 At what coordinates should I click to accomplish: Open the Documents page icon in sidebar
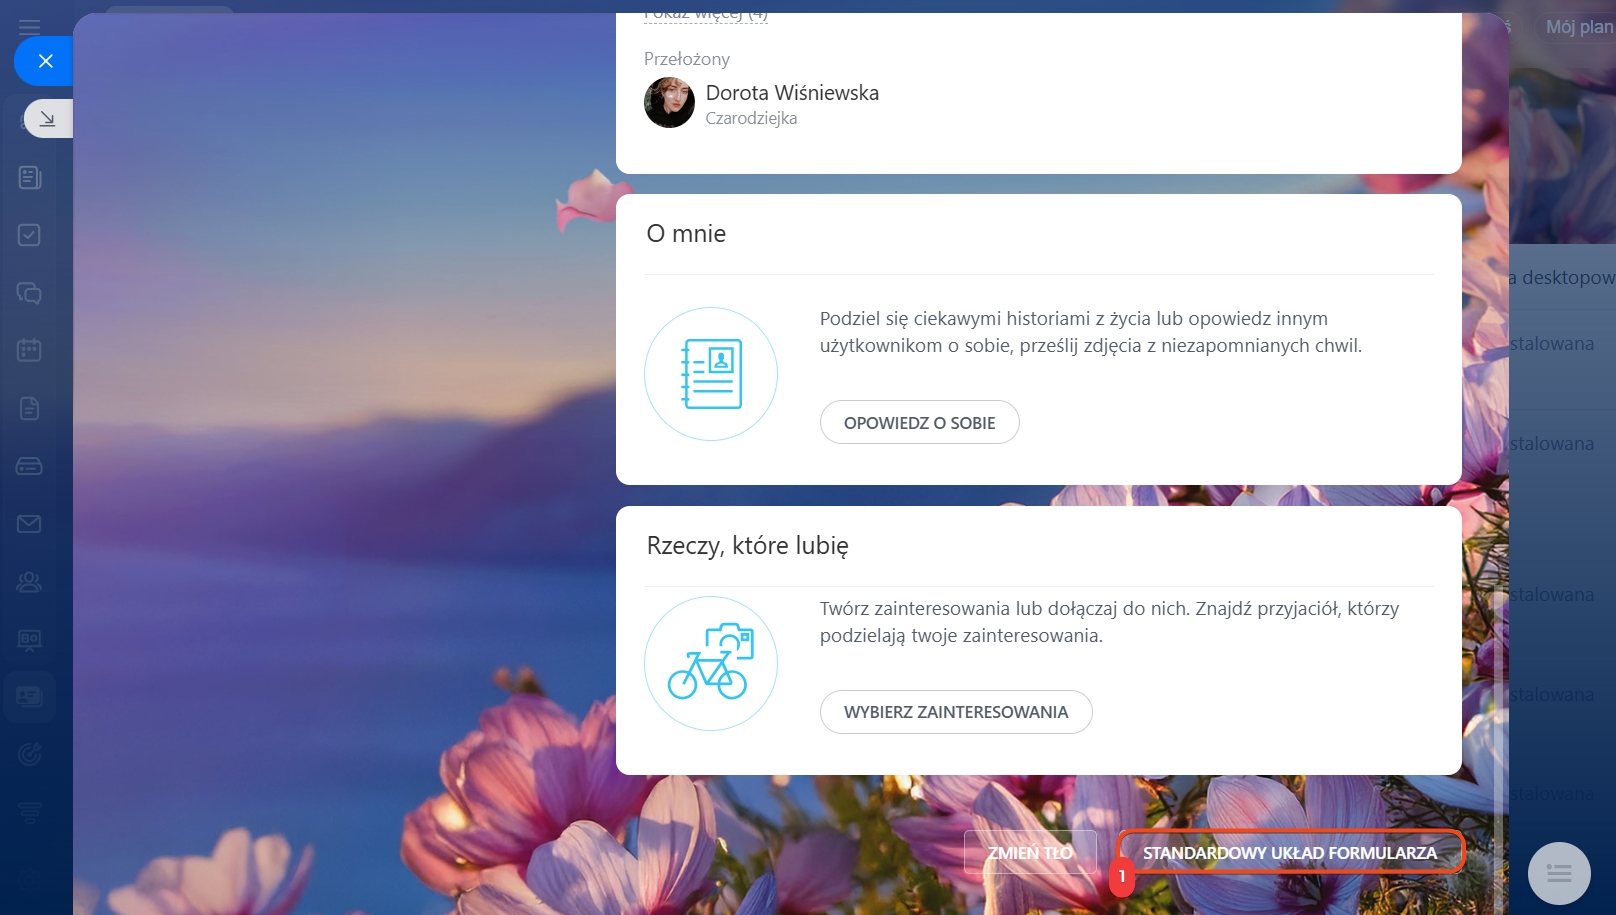pyautogui.click(x=29, y=408)
